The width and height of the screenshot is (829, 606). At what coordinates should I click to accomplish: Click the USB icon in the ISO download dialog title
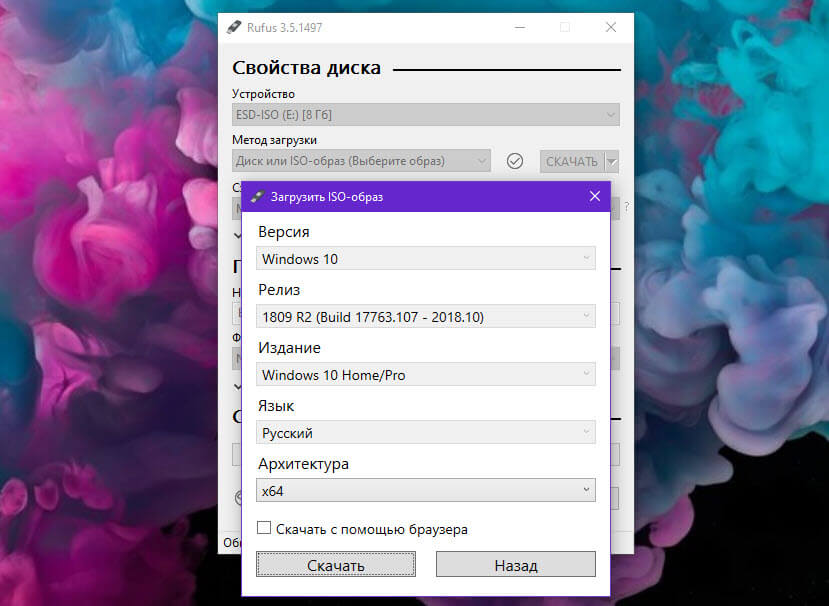pos(257,197)
